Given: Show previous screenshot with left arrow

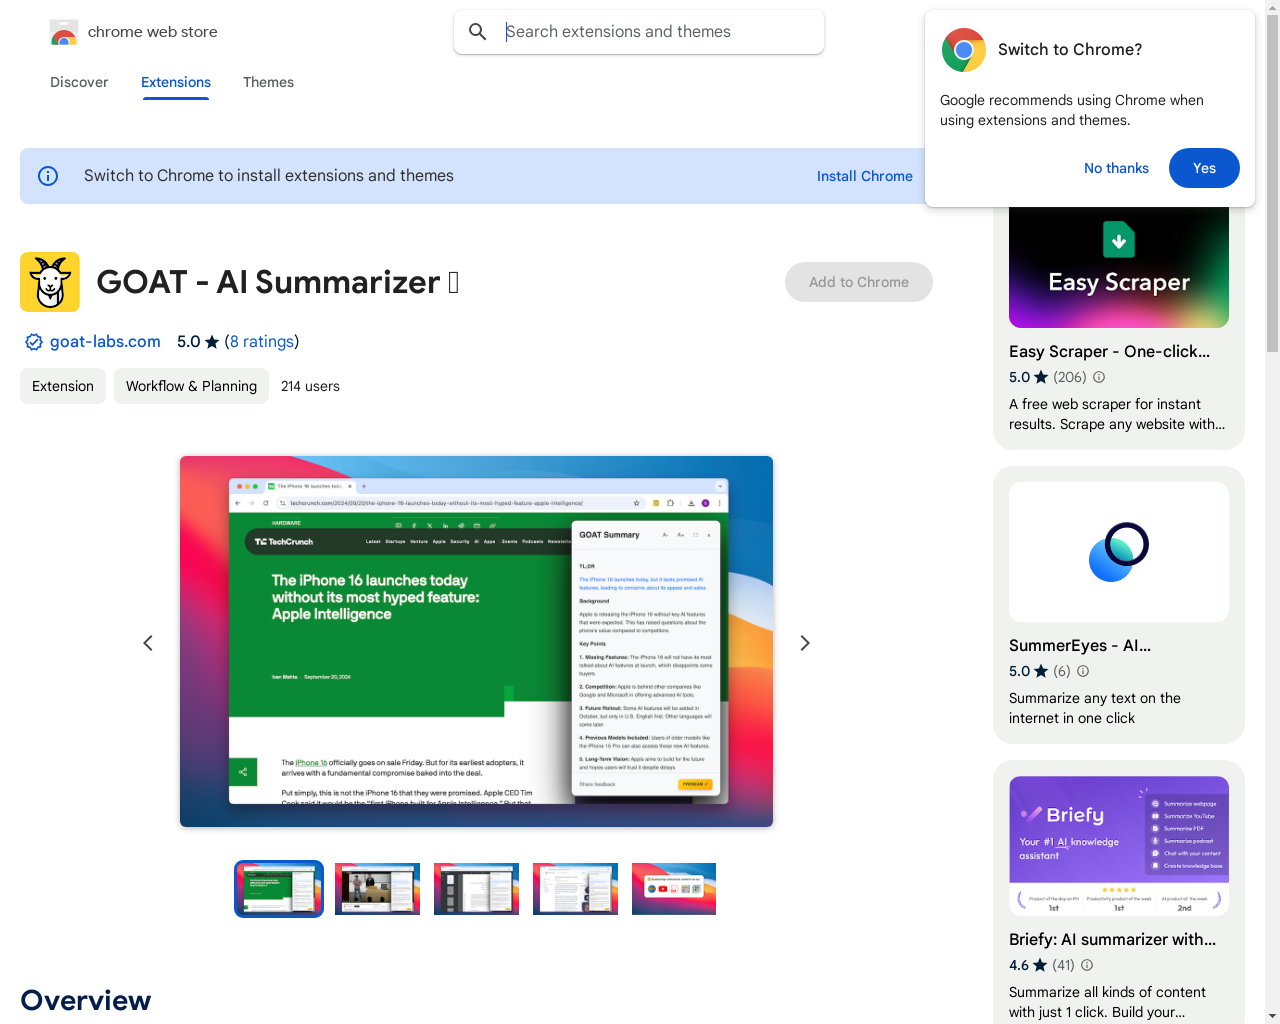Looking at the screenshot, I should [x=148, y=643].
